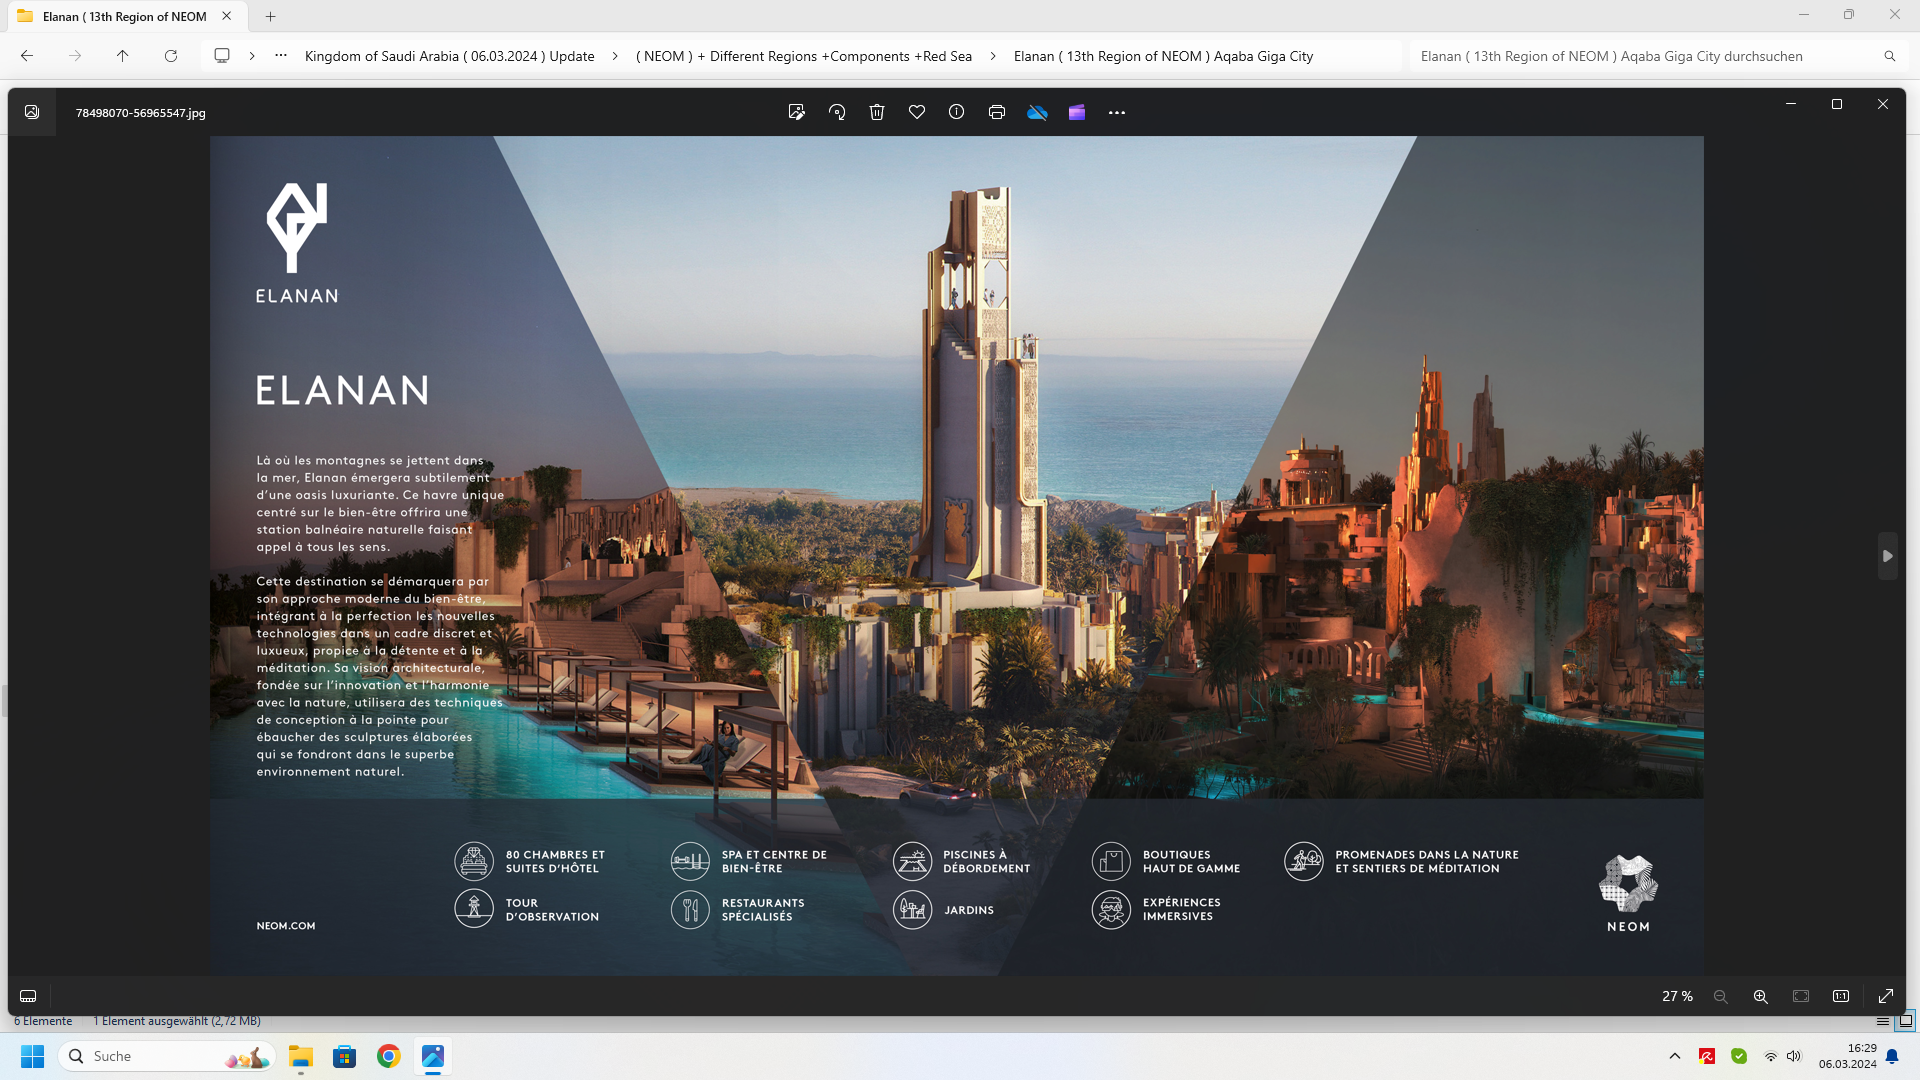Refresh the Explorer folder view

171,56
